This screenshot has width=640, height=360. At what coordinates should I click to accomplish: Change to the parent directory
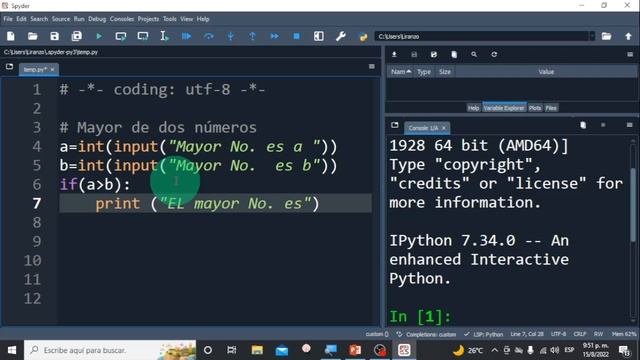(x=629, y=36)
